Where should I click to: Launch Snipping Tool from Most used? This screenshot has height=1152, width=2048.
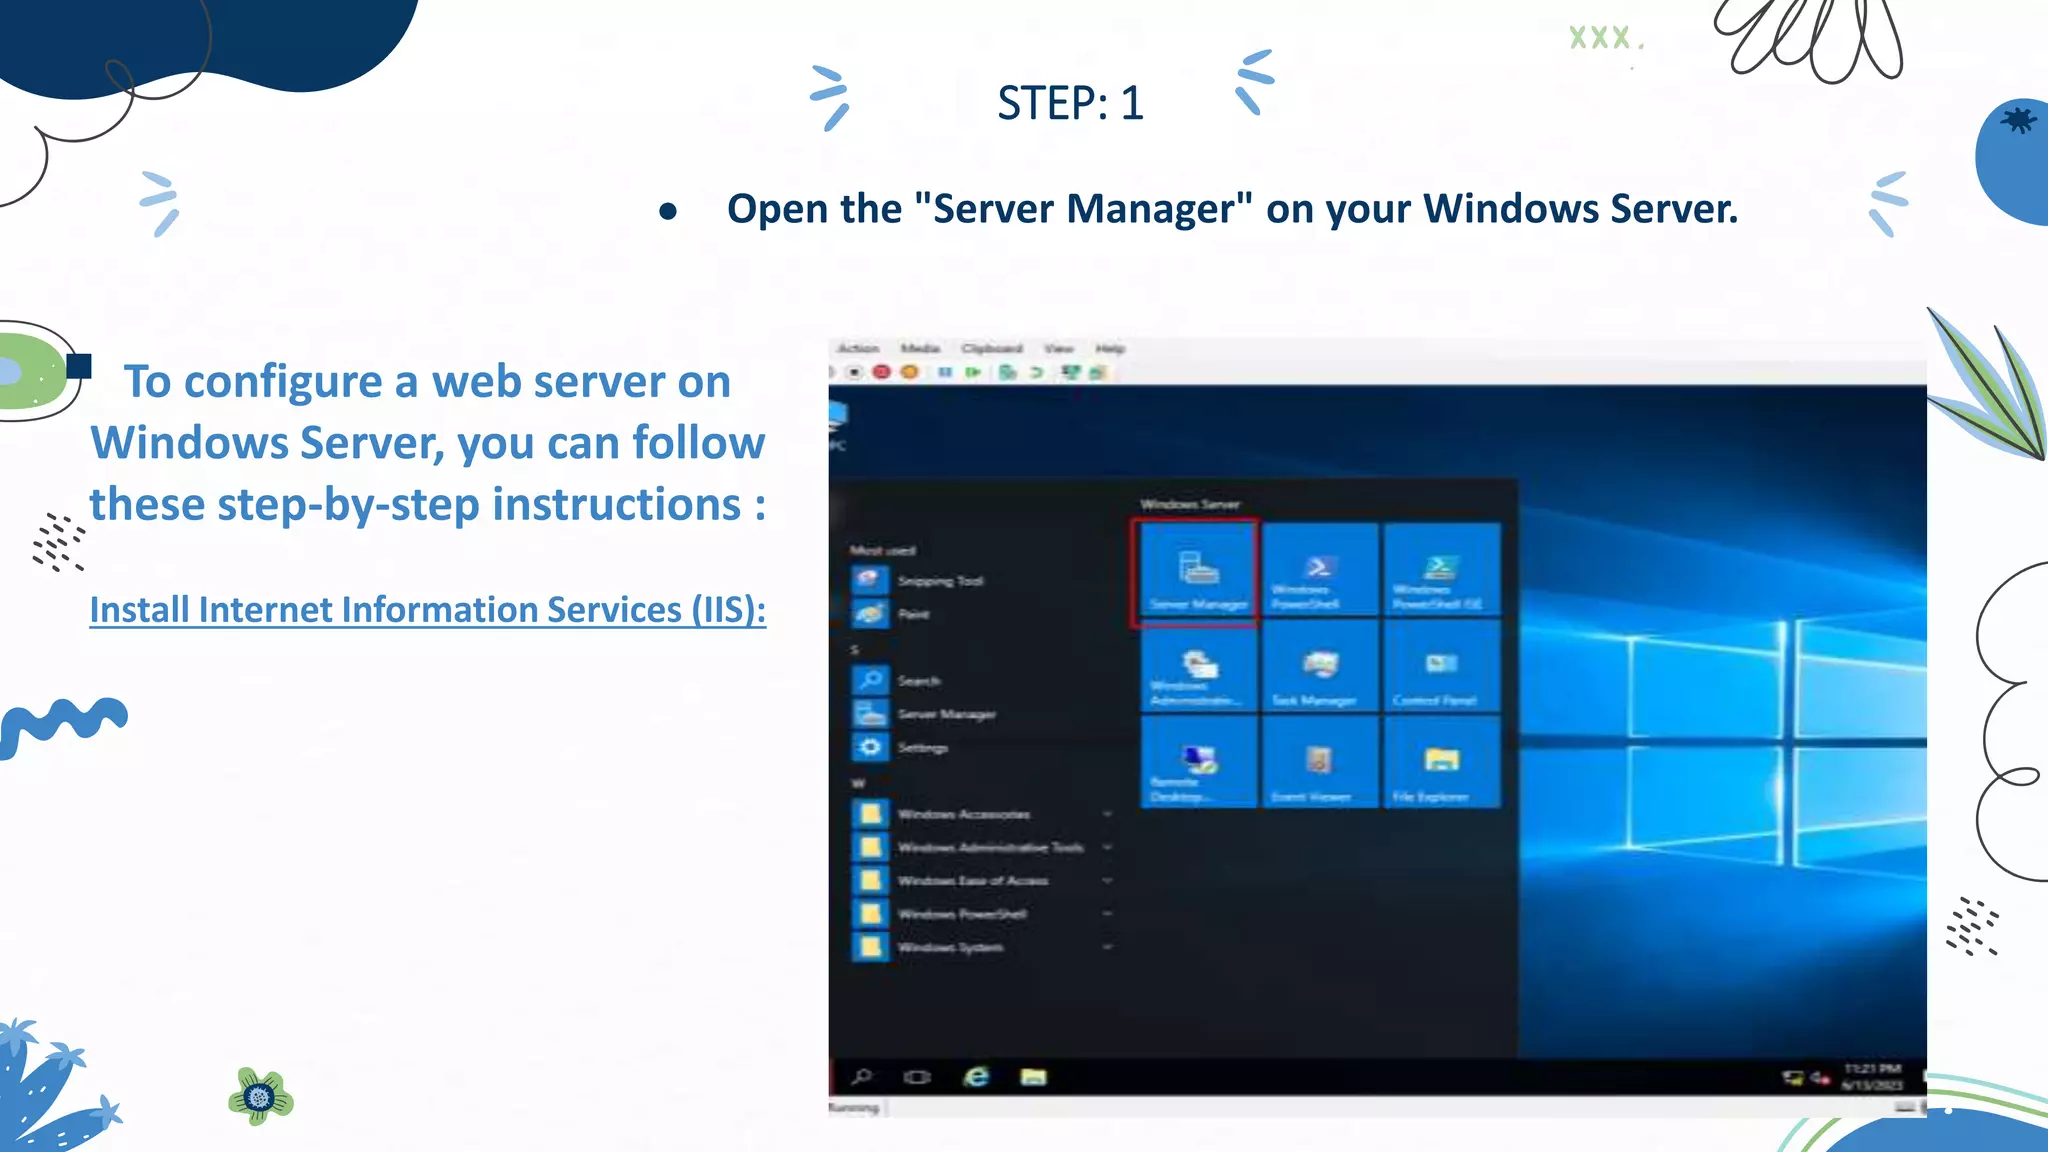[x=920, y=580]
